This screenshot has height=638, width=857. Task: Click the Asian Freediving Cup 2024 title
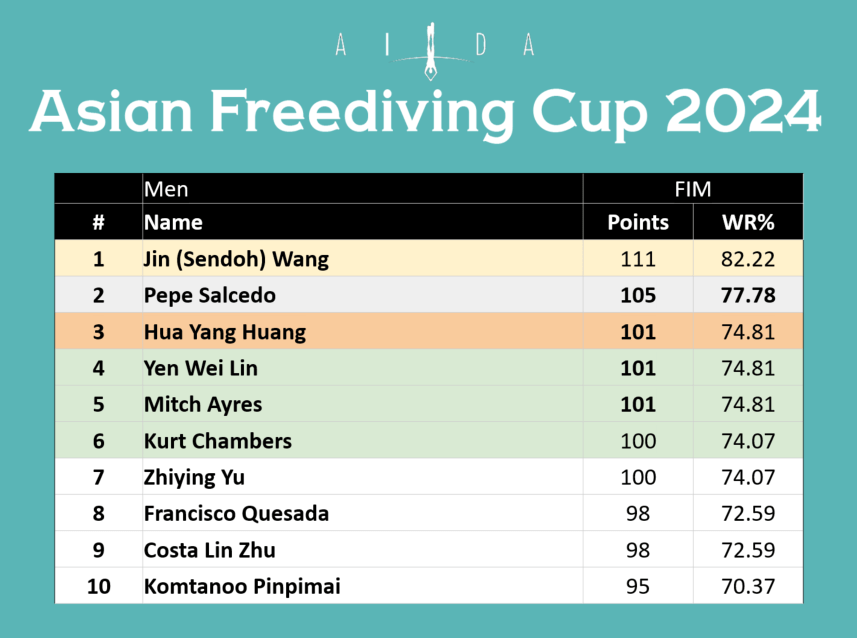pyautogui.click(x=427, y=114)
